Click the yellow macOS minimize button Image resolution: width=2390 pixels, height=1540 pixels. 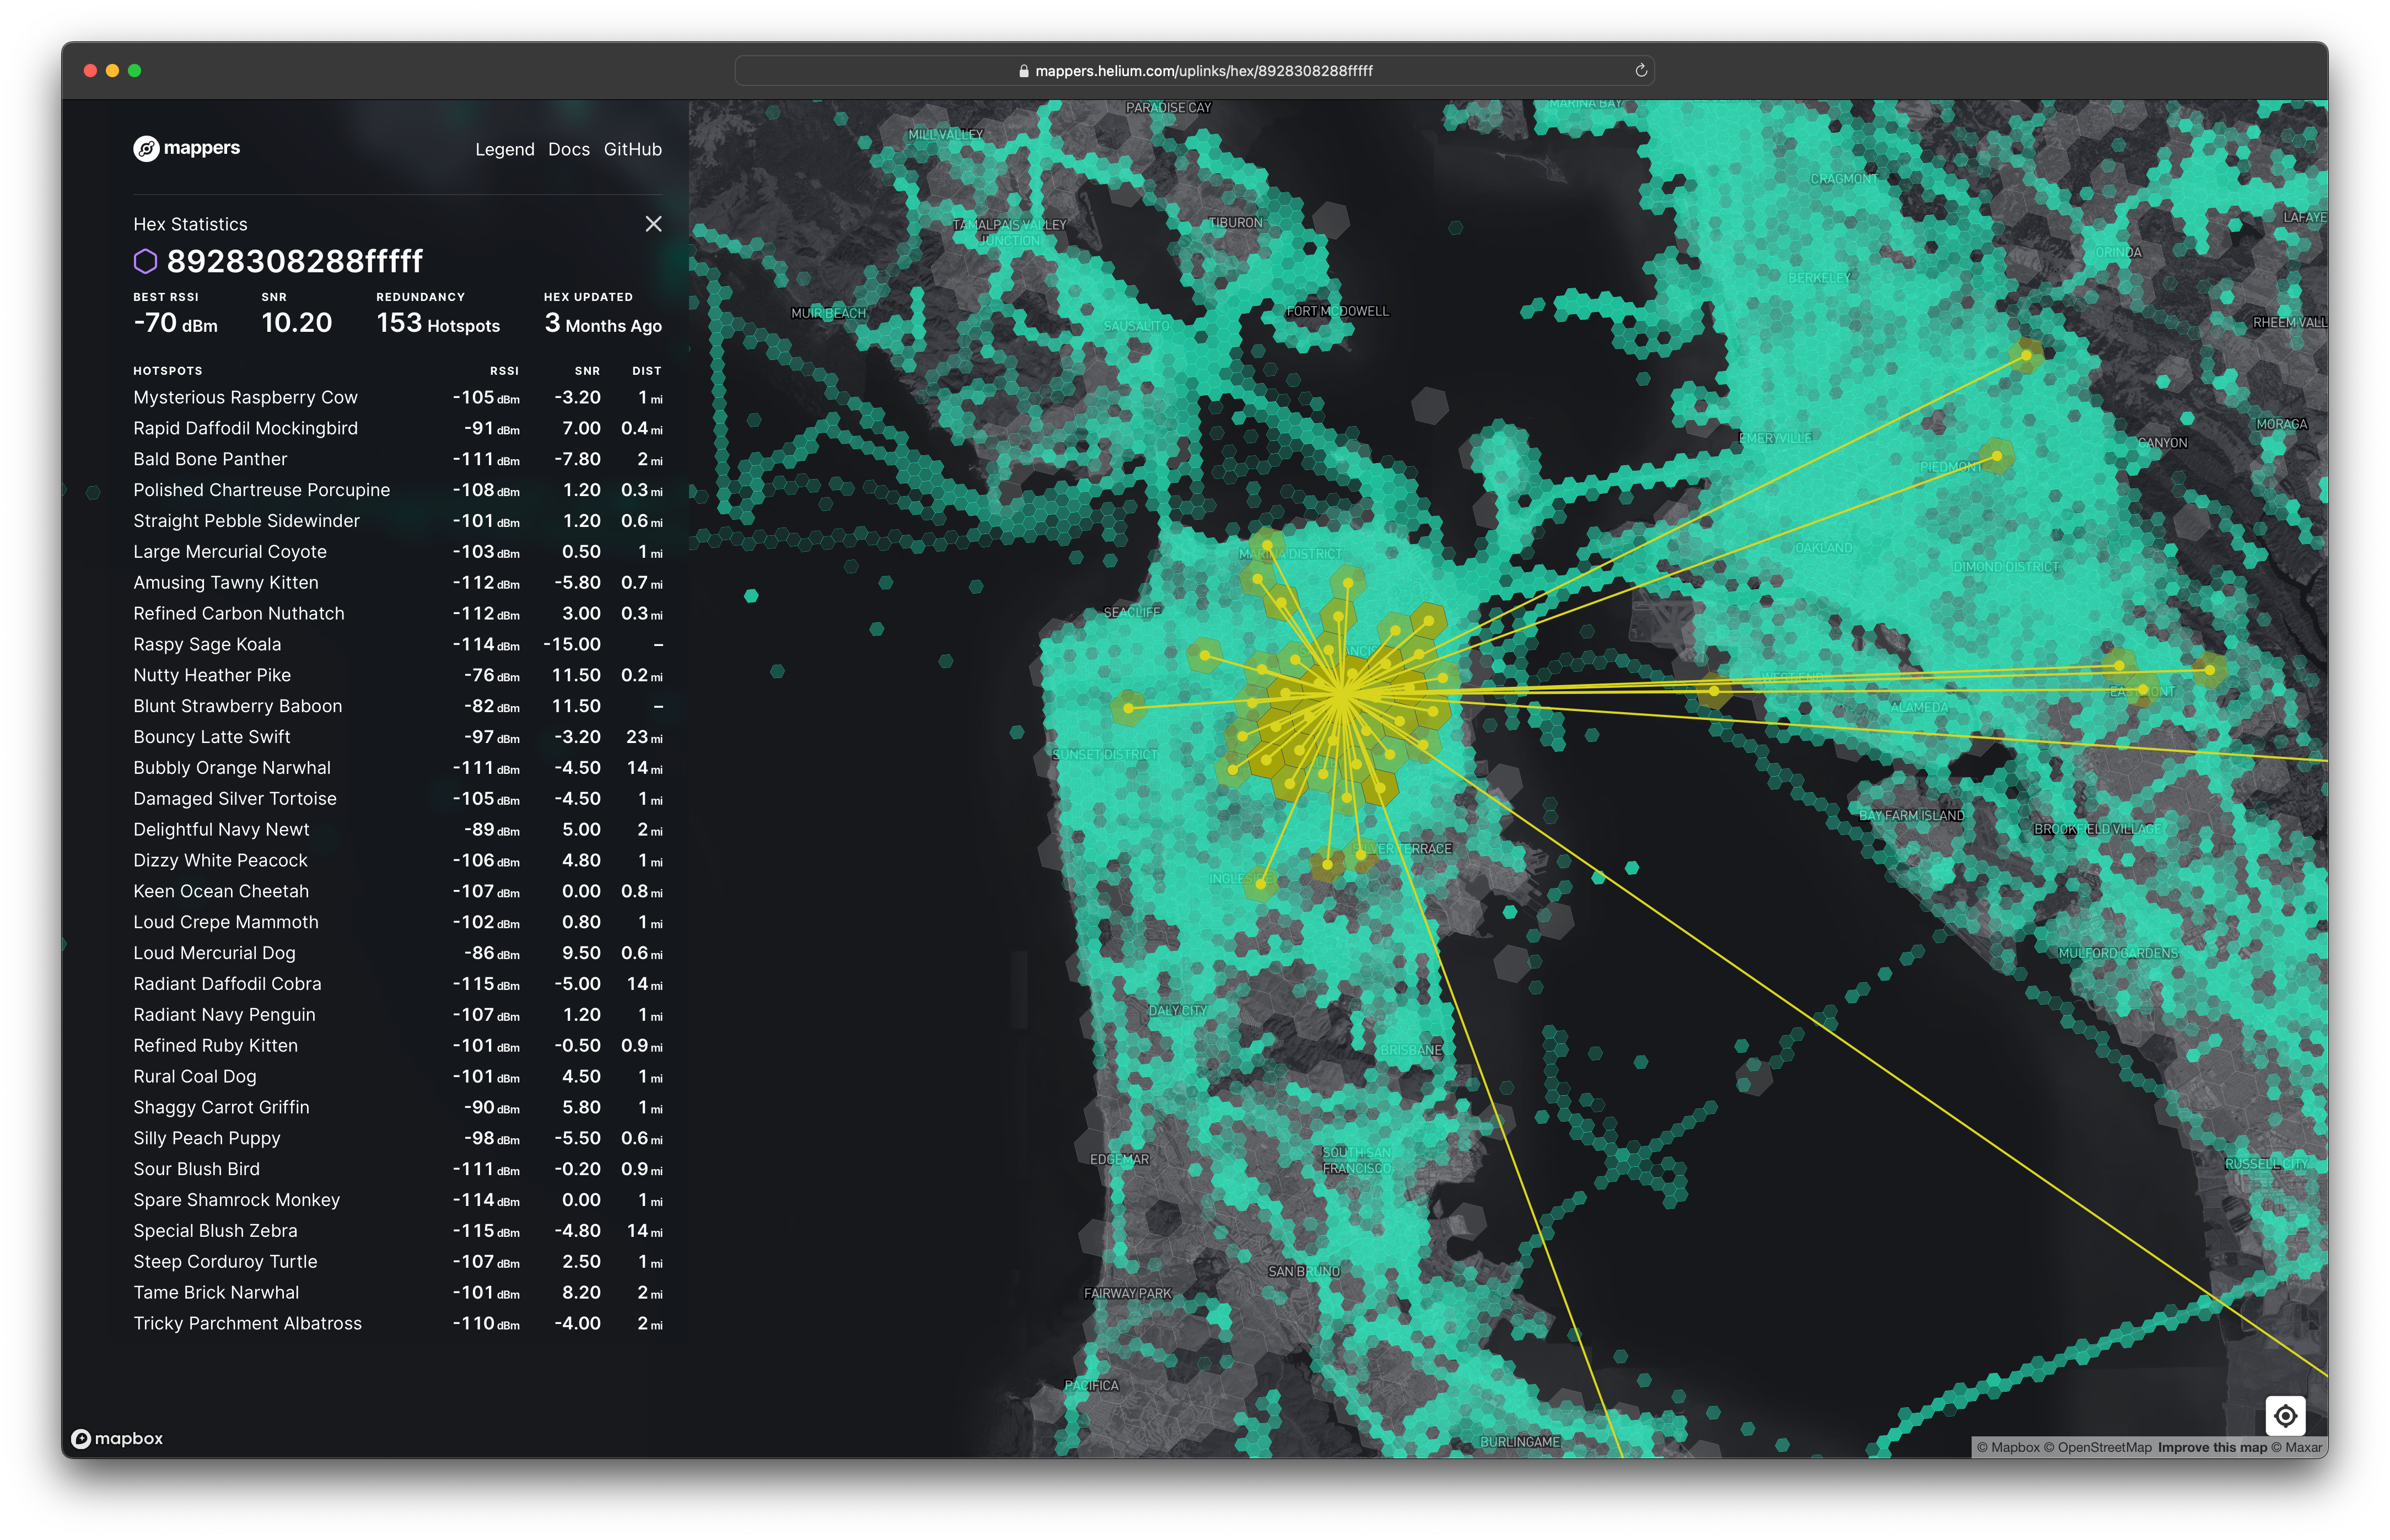pos(112,71)
